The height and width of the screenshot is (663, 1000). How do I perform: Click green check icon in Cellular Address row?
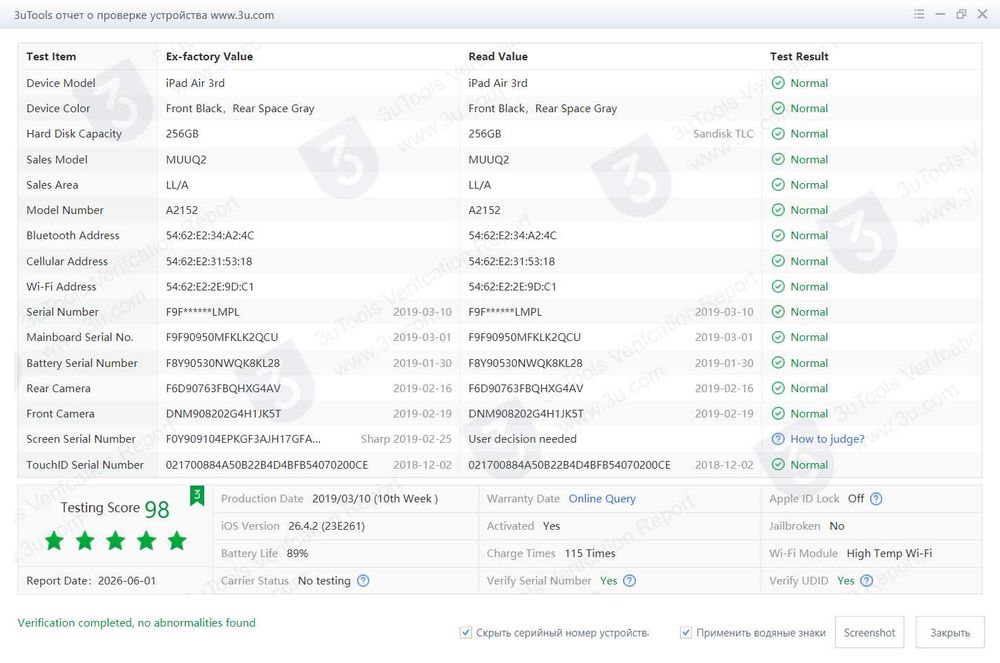pyautogui.click(x=778, y=261)
